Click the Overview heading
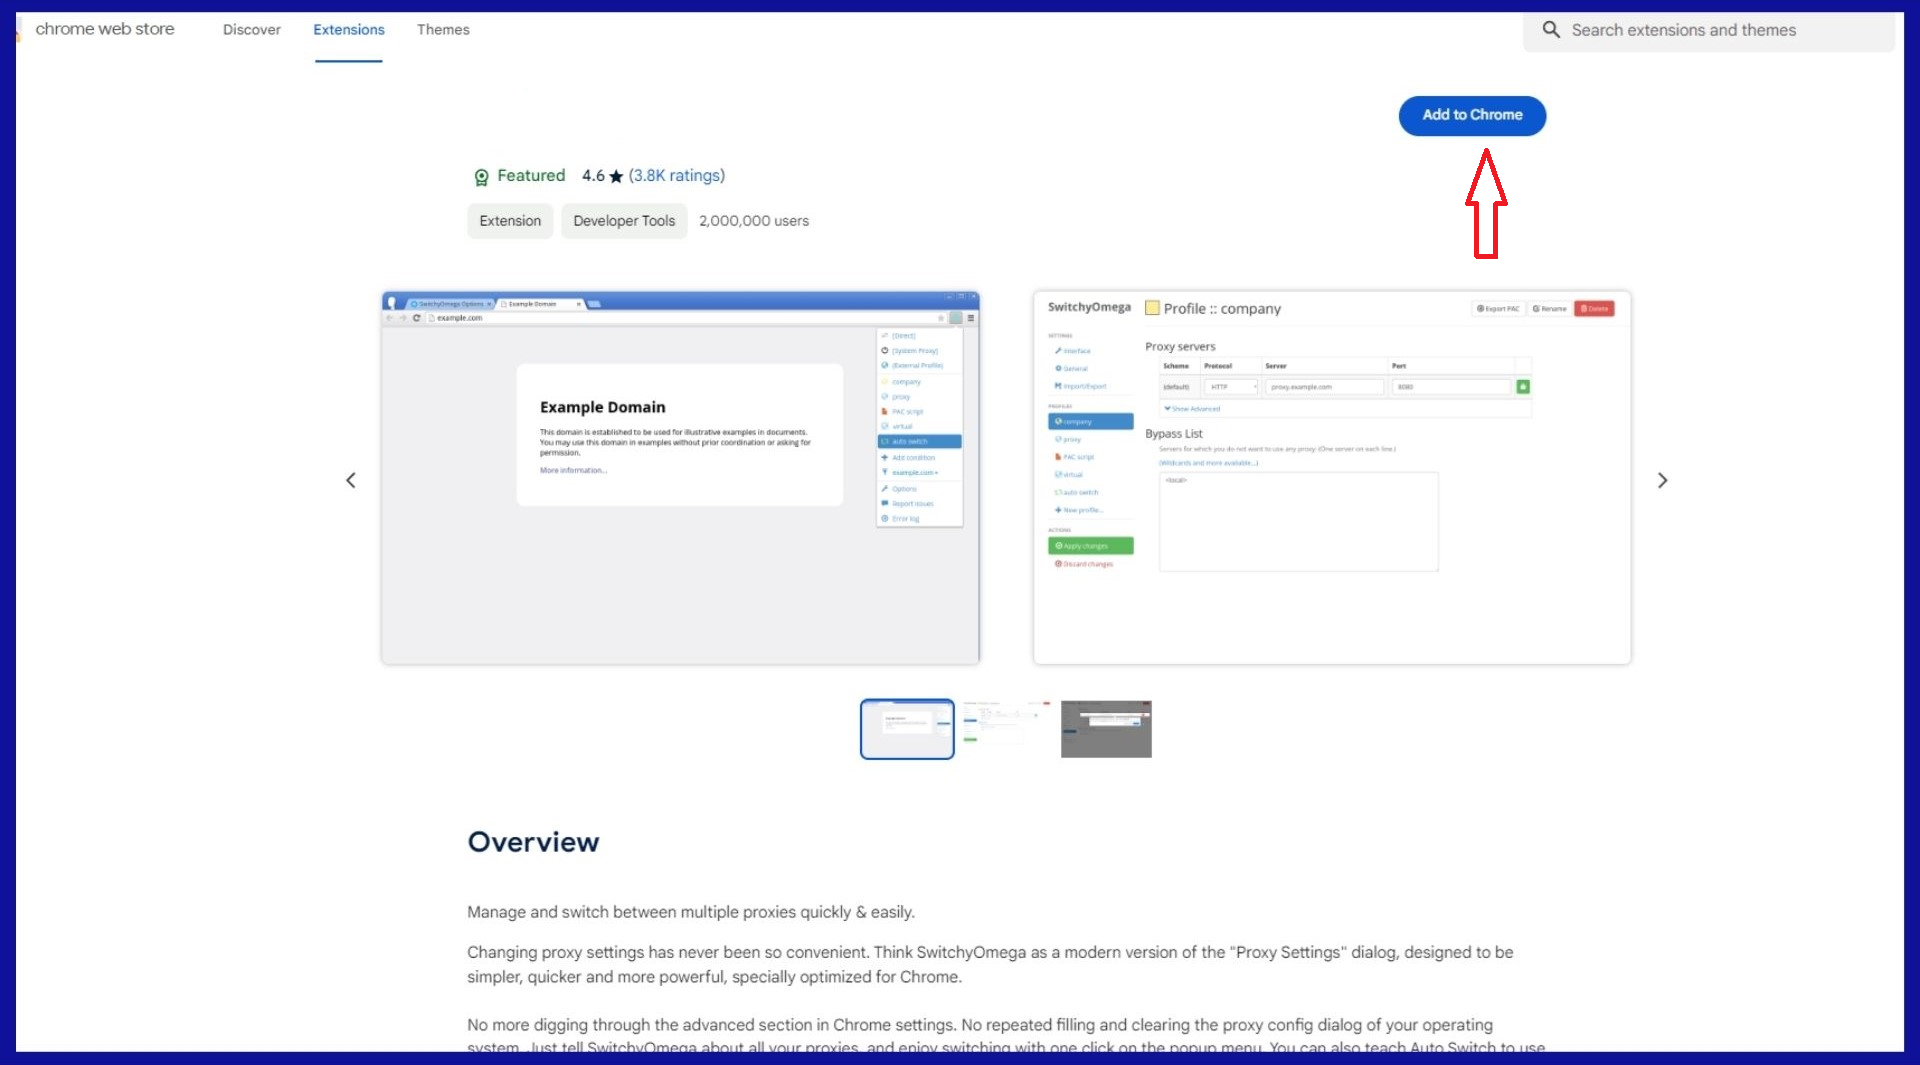The width and height of the screenshot is (1920, 1065). [534, 842]
